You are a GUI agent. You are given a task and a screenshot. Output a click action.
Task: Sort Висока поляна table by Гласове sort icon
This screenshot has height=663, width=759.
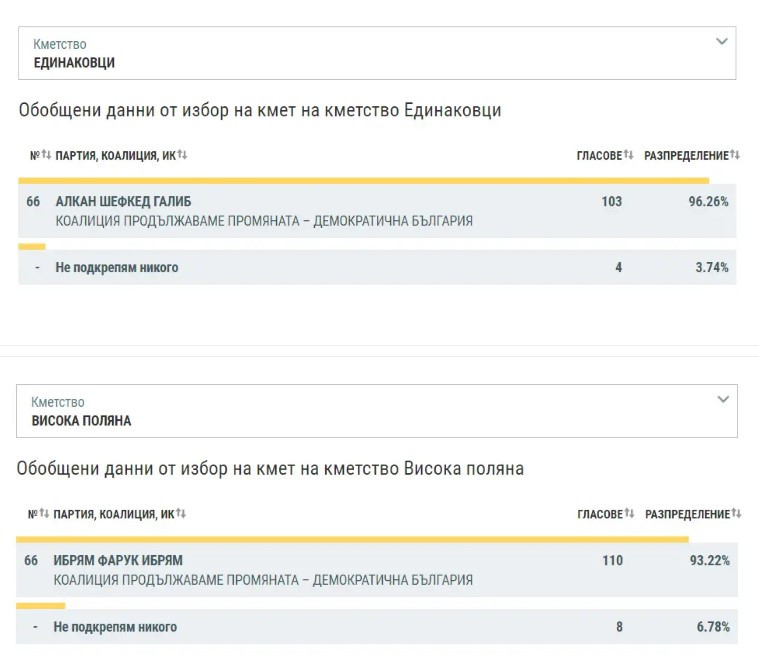point(630,514)
